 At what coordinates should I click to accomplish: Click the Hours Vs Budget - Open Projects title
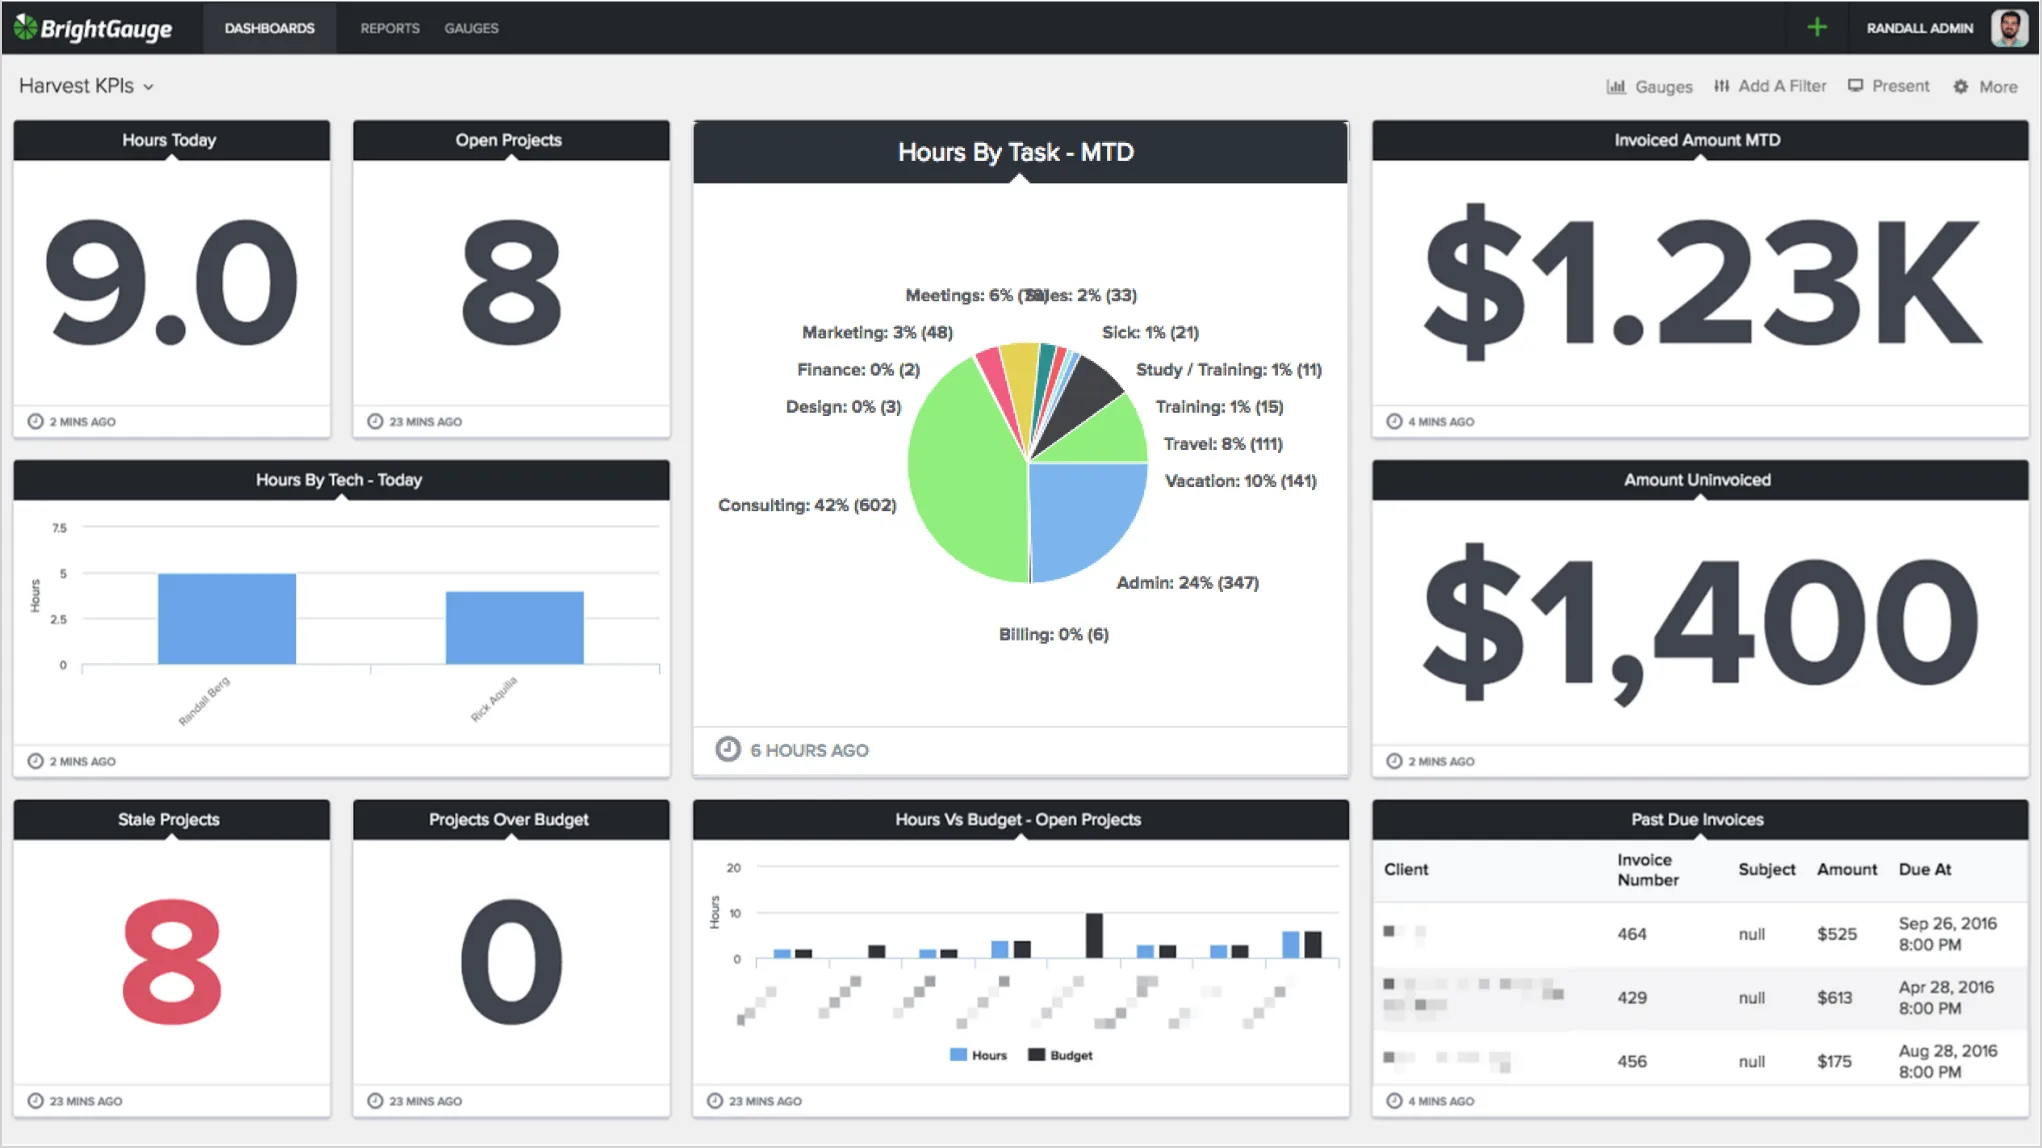(x=1017, y=820)
